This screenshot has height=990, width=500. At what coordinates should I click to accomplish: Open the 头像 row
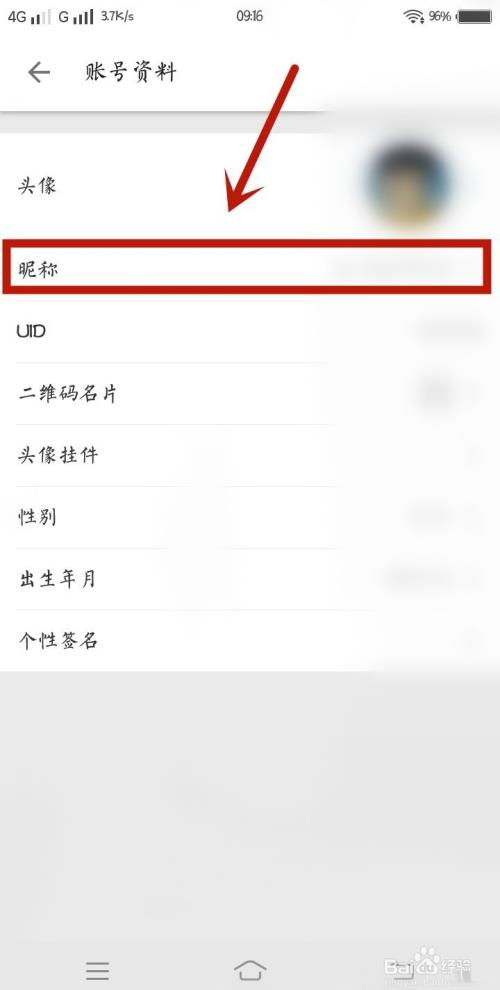click(250, 186)
